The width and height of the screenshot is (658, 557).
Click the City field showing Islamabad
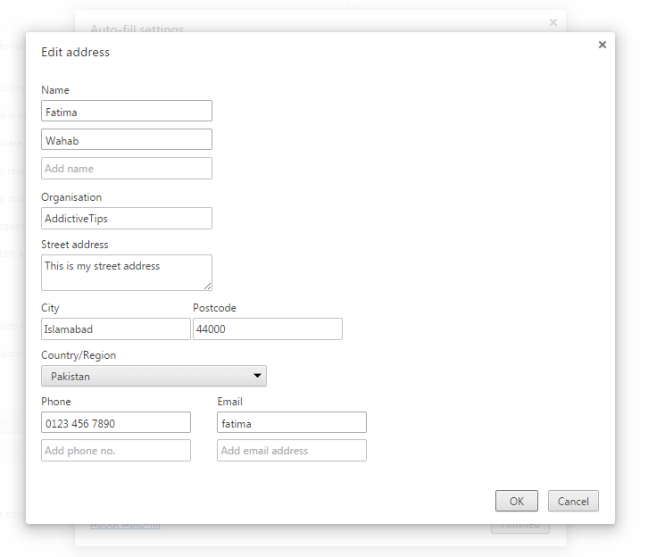click(x=116, y=329)
